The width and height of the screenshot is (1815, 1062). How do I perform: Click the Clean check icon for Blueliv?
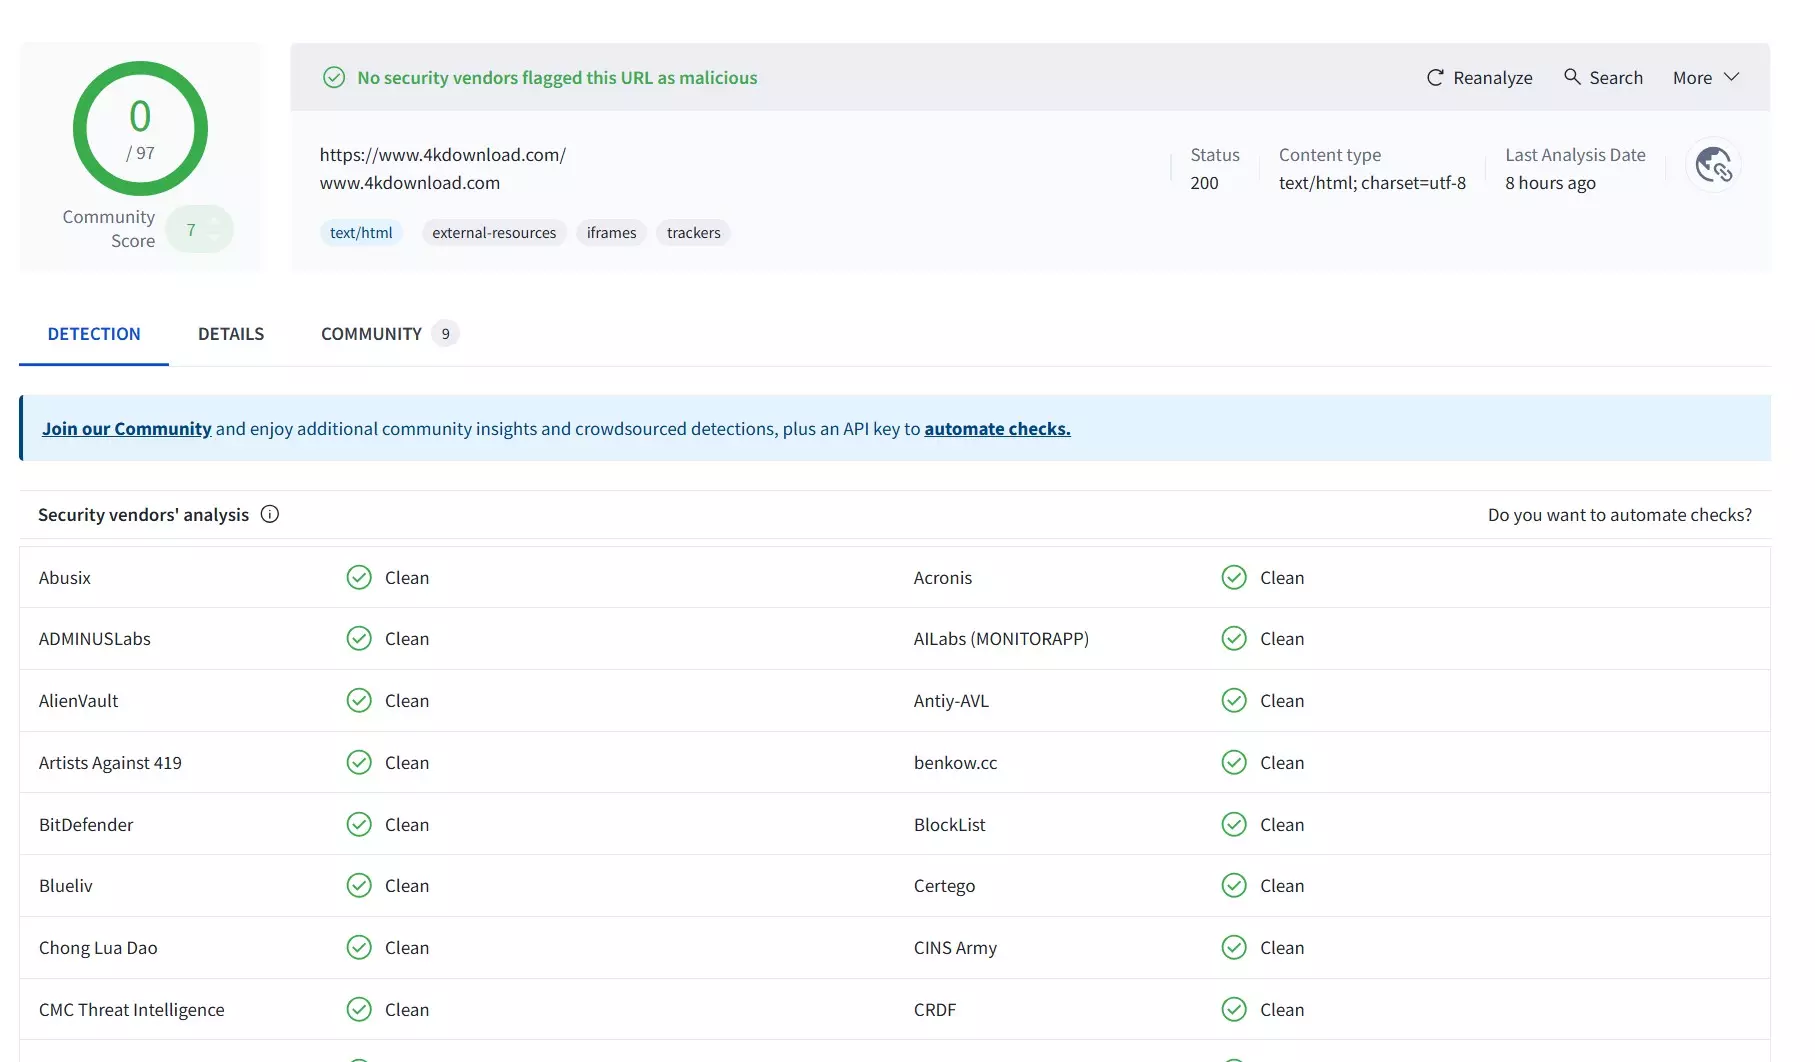[359, 885]
